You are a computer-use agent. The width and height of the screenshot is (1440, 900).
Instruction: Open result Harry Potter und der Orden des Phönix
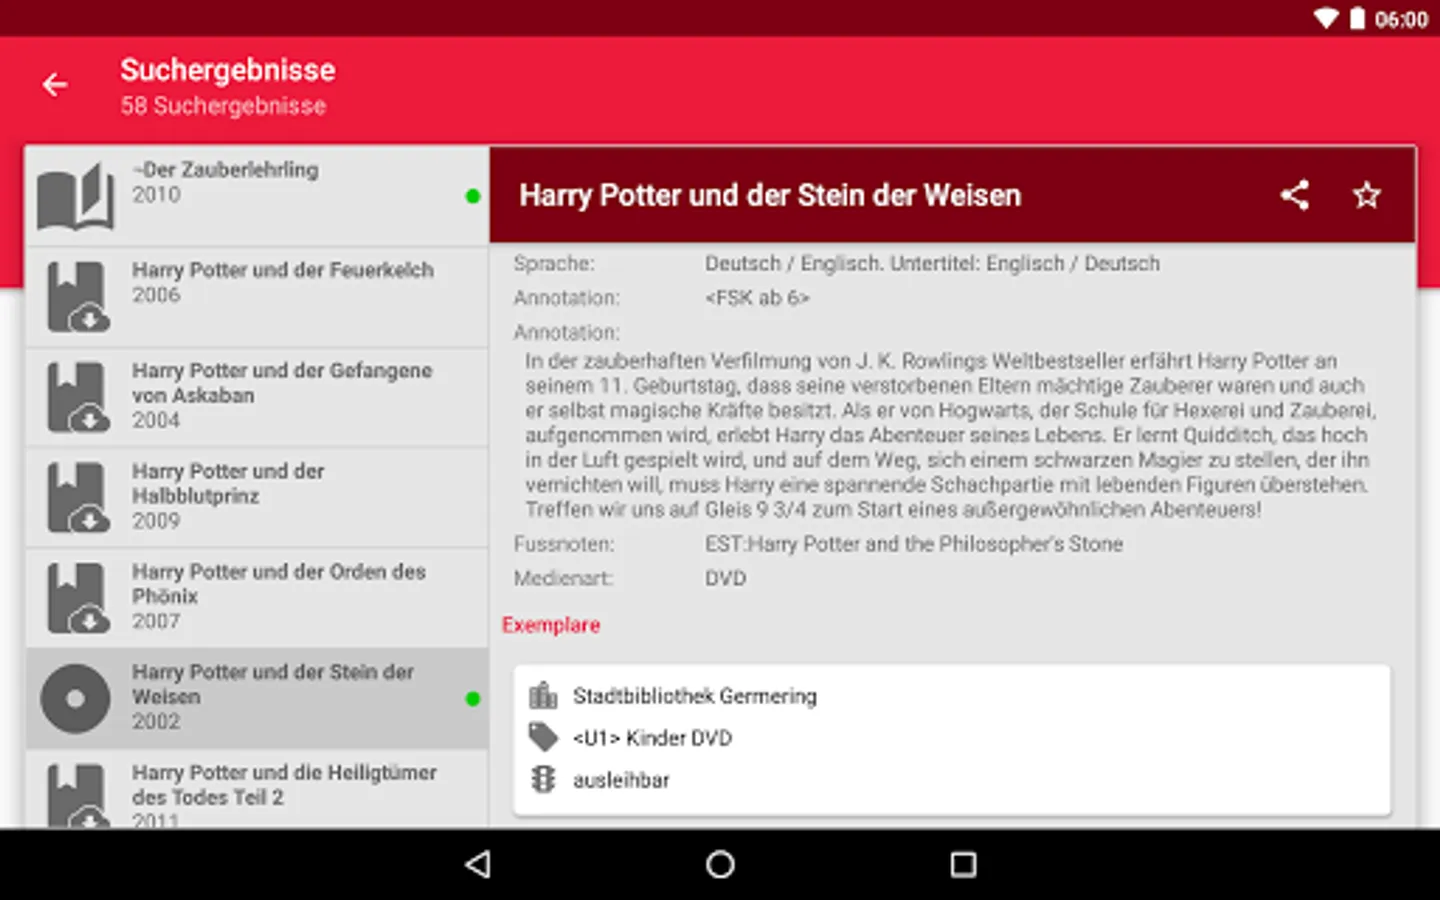point(257,598)
